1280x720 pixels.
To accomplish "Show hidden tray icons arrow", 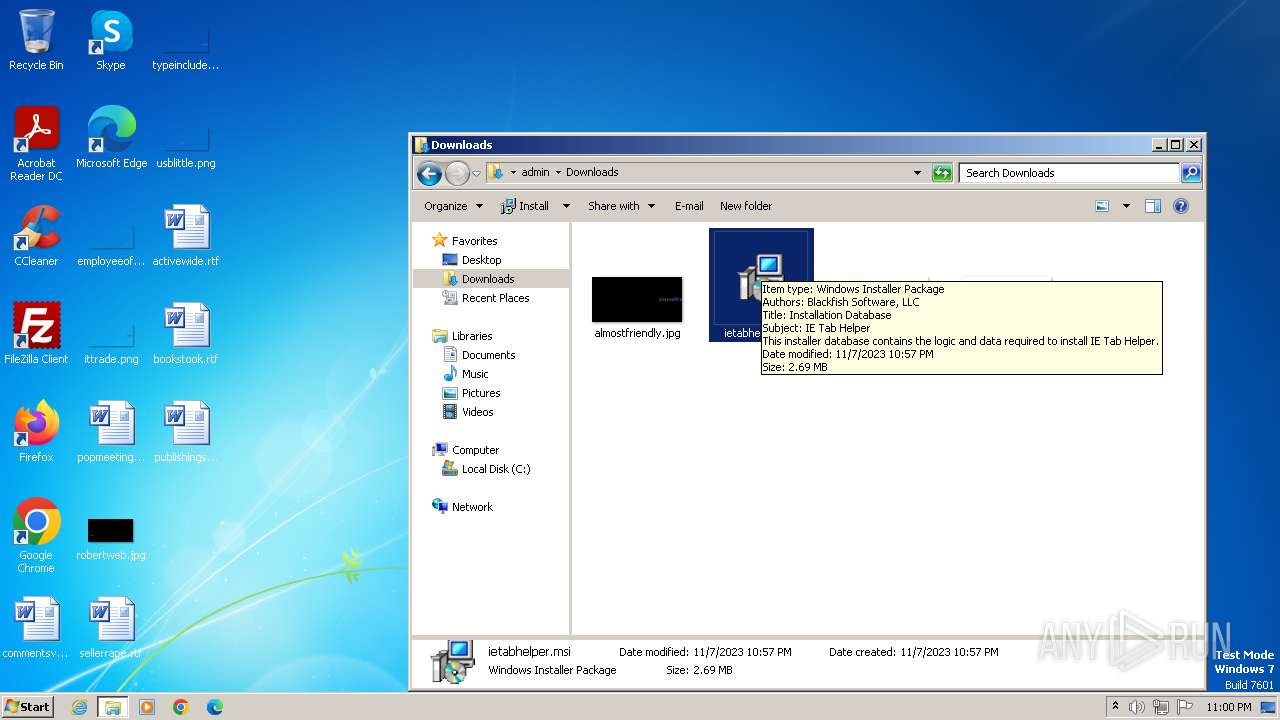I will (1115, 707).
